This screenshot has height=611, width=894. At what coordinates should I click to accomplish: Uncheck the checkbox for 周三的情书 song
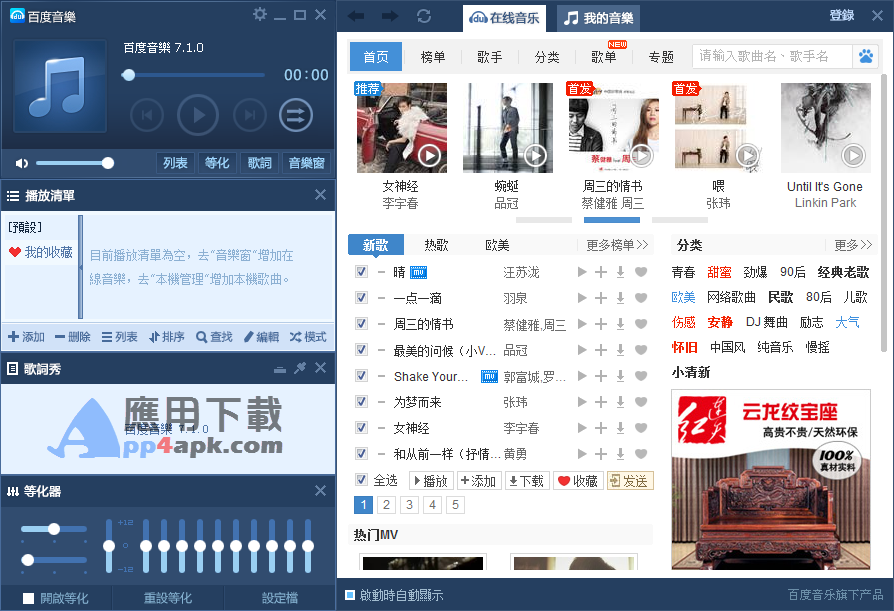(361, 324)
